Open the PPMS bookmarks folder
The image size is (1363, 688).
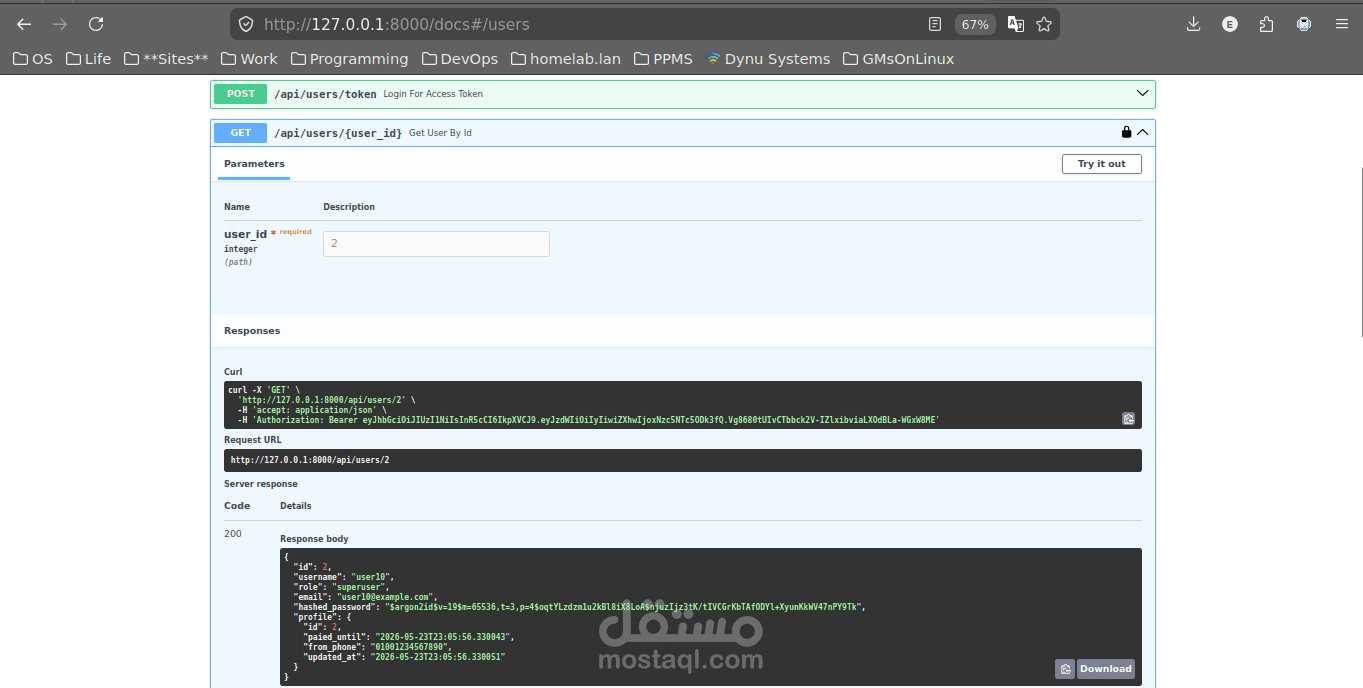pos(663,59)
